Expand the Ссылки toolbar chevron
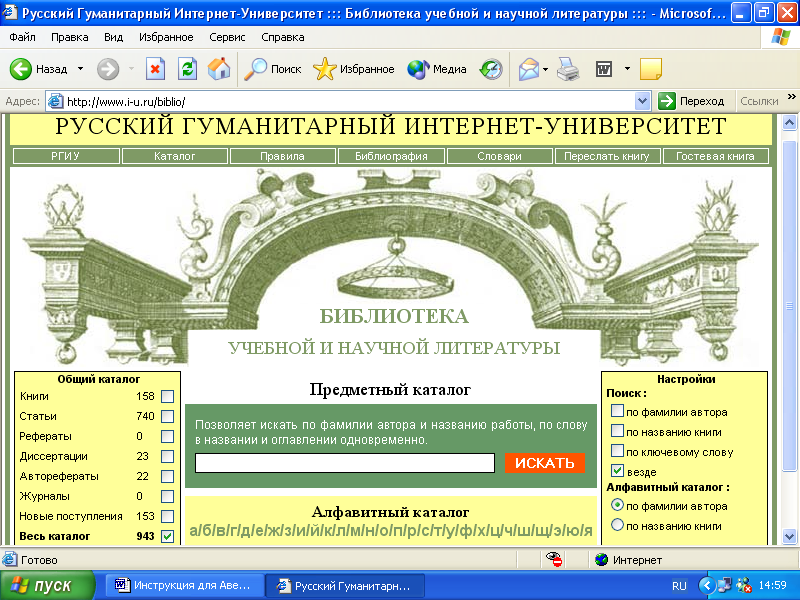800x600 pixels. (x=791, y=96)
